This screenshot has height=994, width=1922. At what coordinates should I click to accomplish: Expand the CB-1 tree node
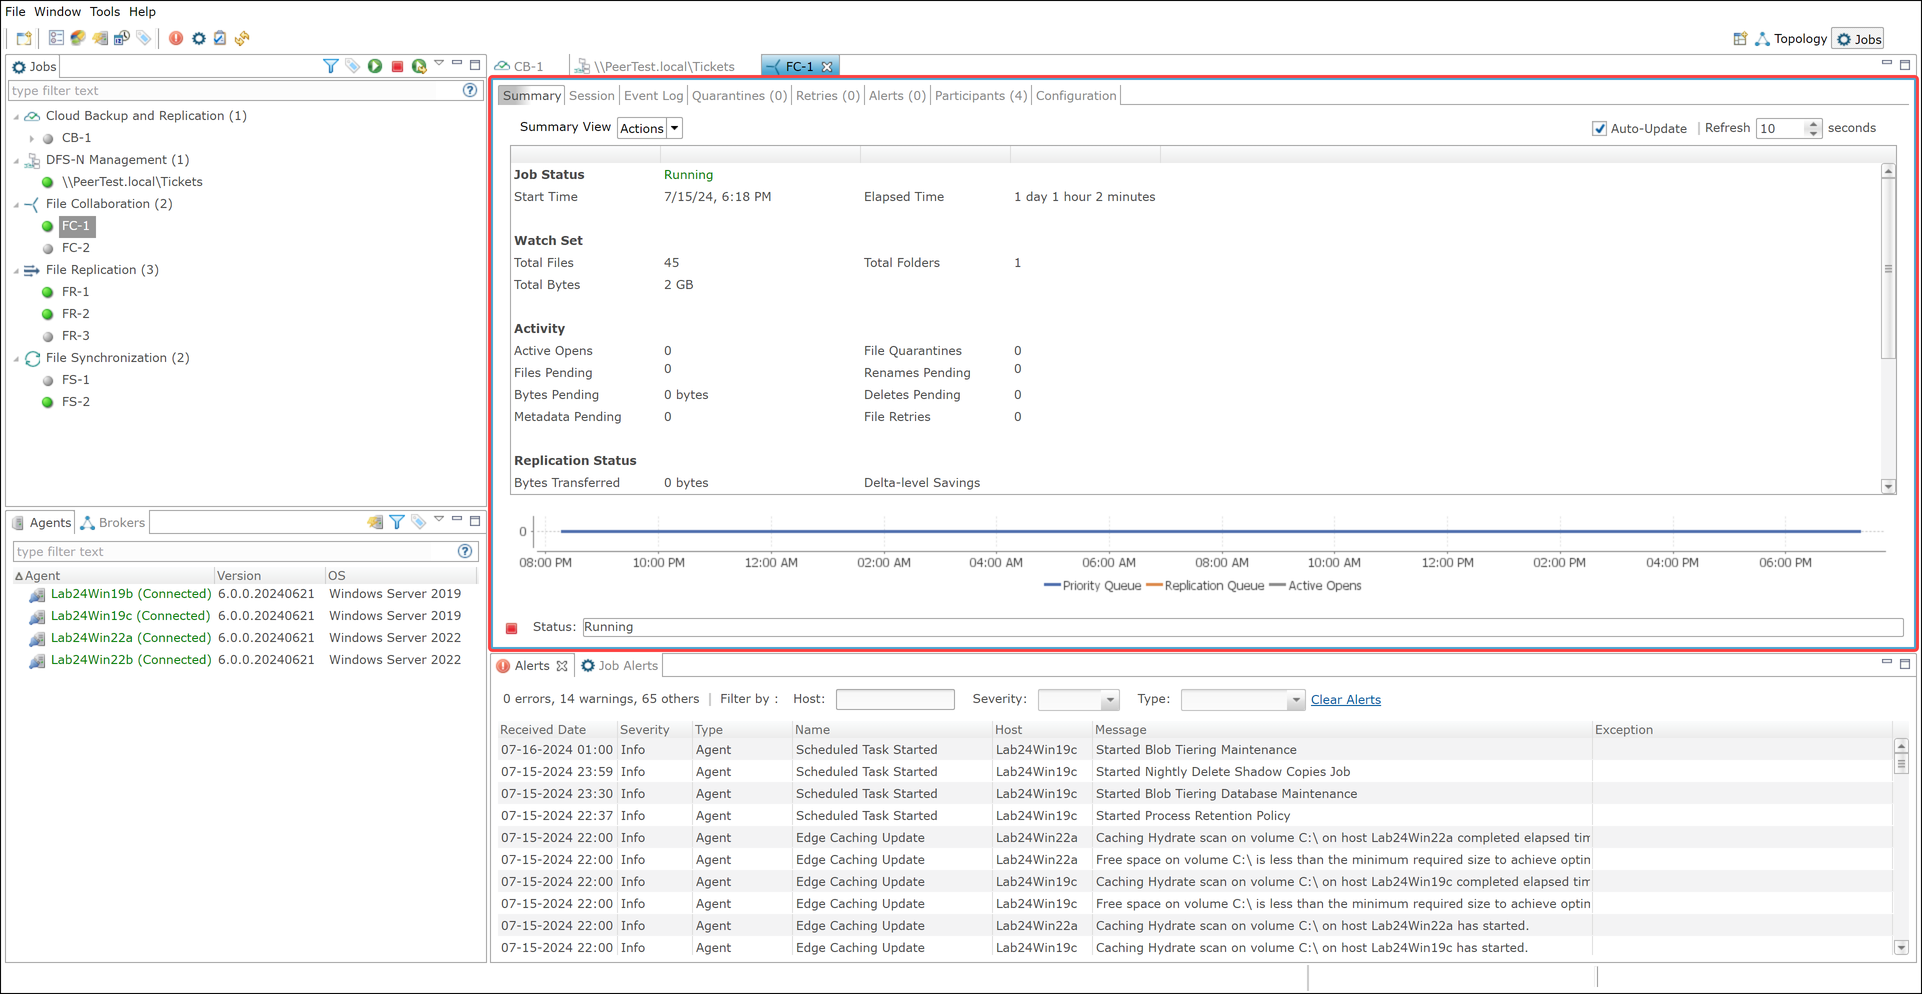click(32, 138)
